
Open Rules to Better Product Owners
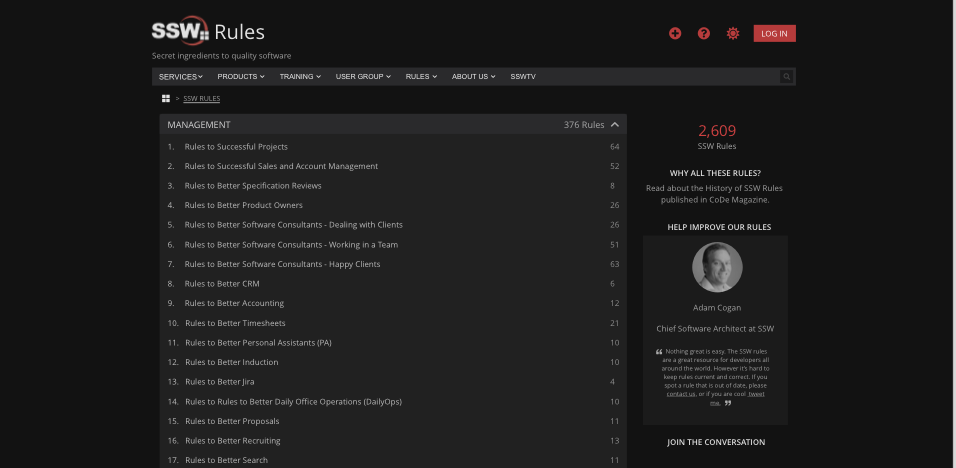tap(243, 205)
